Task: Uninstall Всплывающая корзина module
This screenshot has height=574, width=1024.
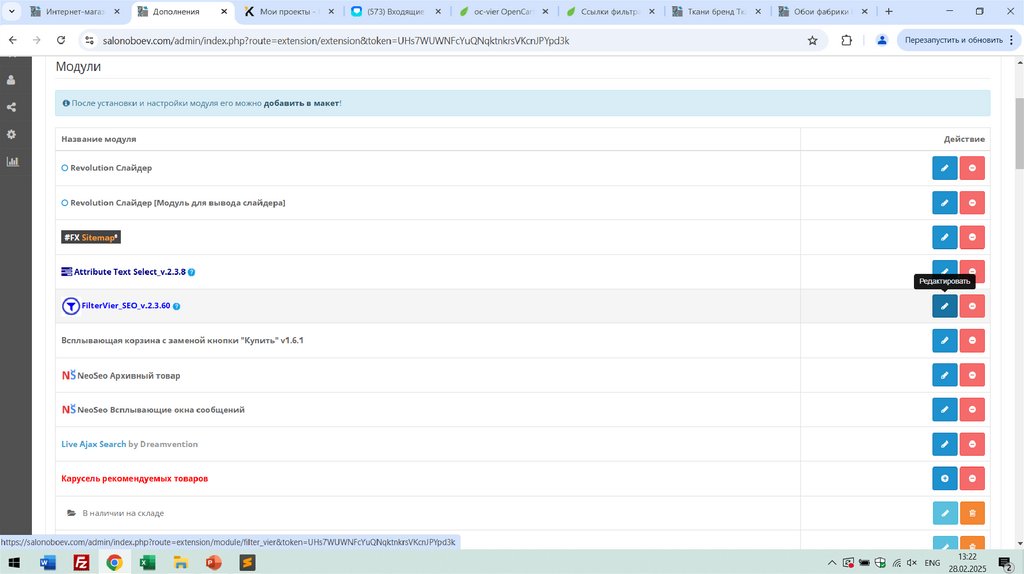Action: coord(972,340)
